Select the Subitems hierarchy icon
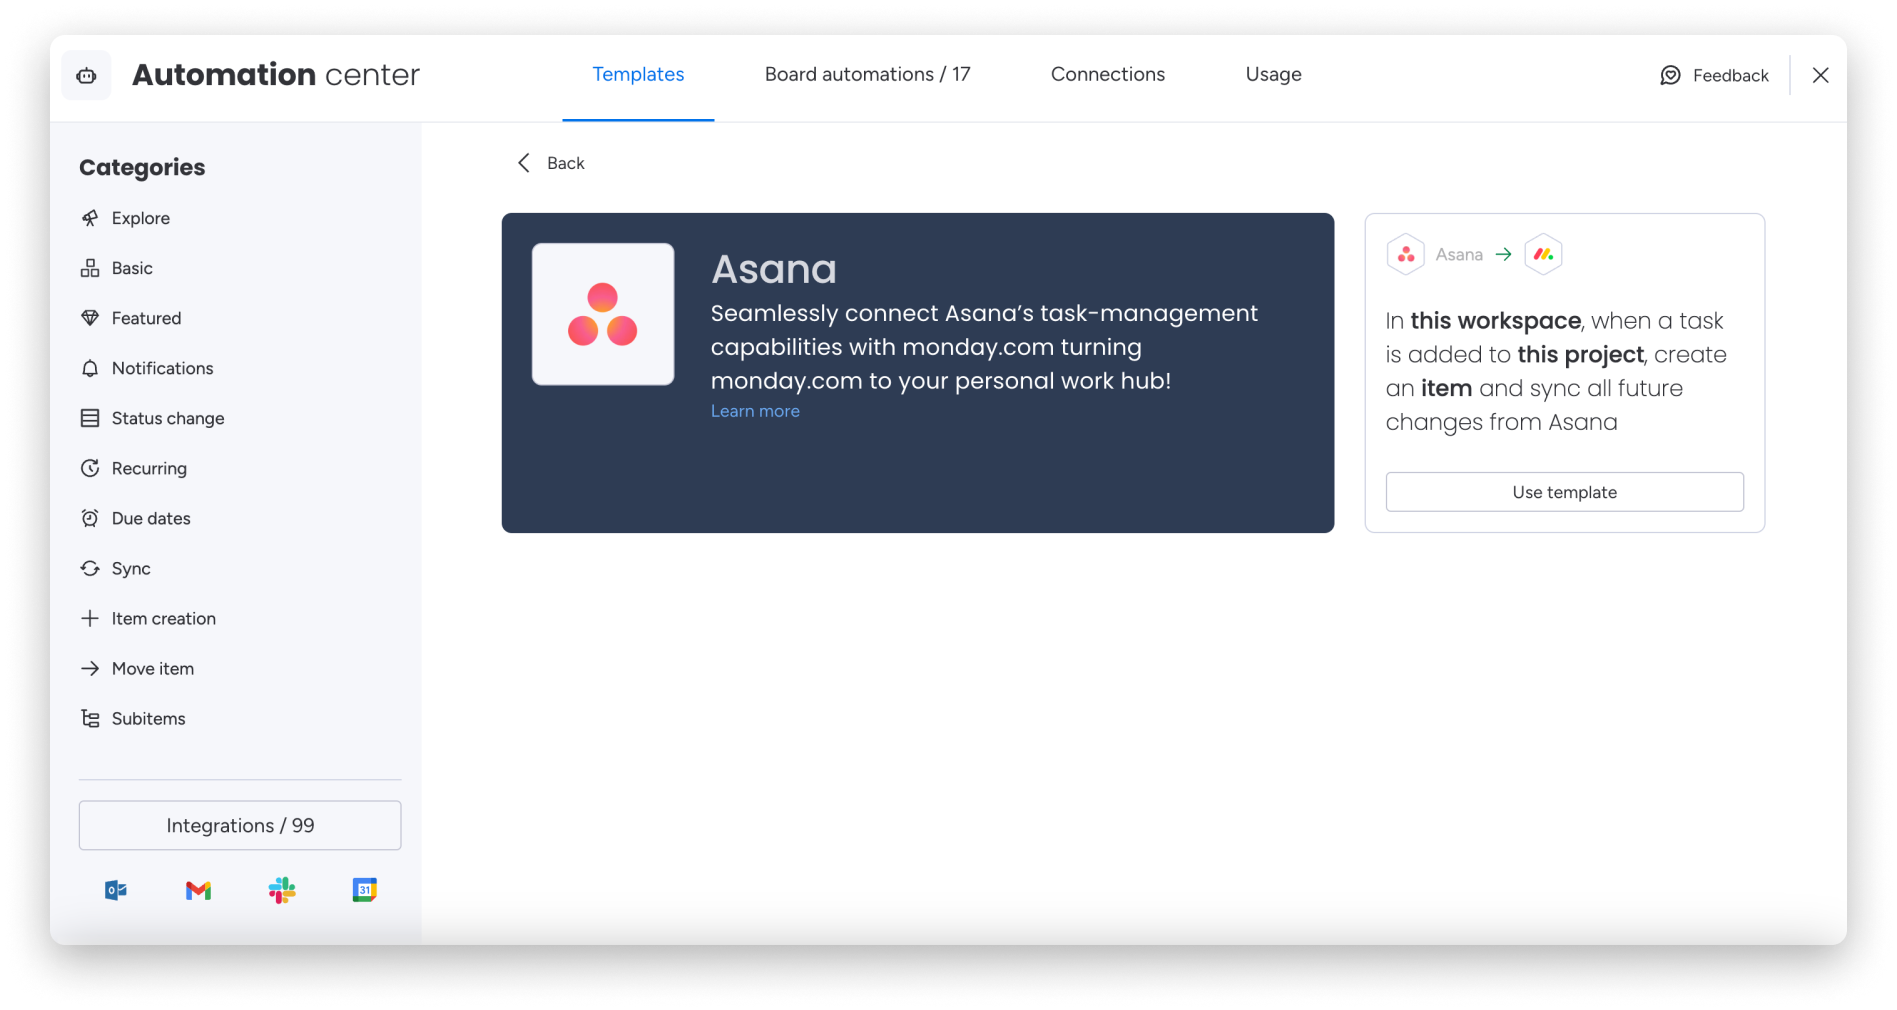The image size is (1897, 1010). [x=90, y=718]
